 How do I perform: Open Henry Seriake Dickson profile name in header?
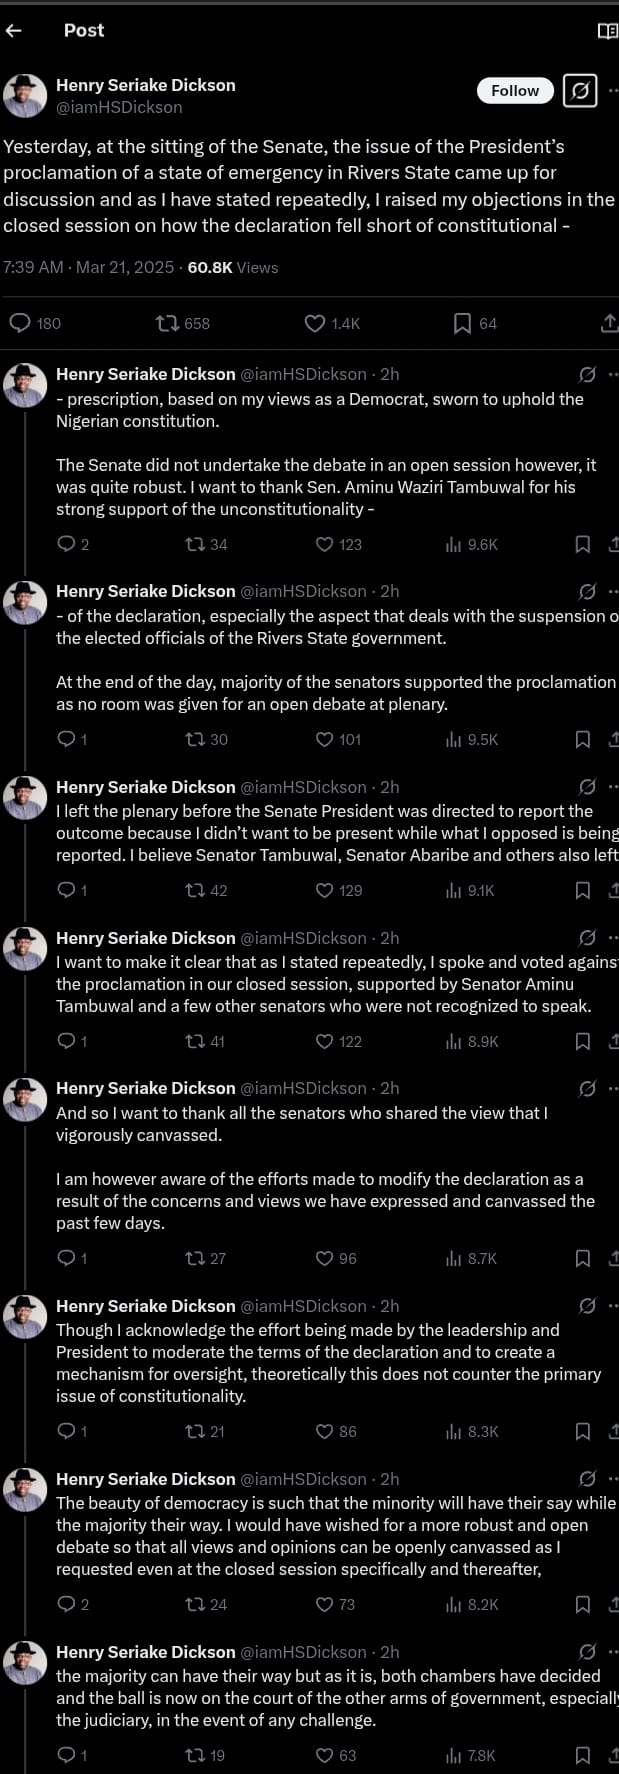146,85
